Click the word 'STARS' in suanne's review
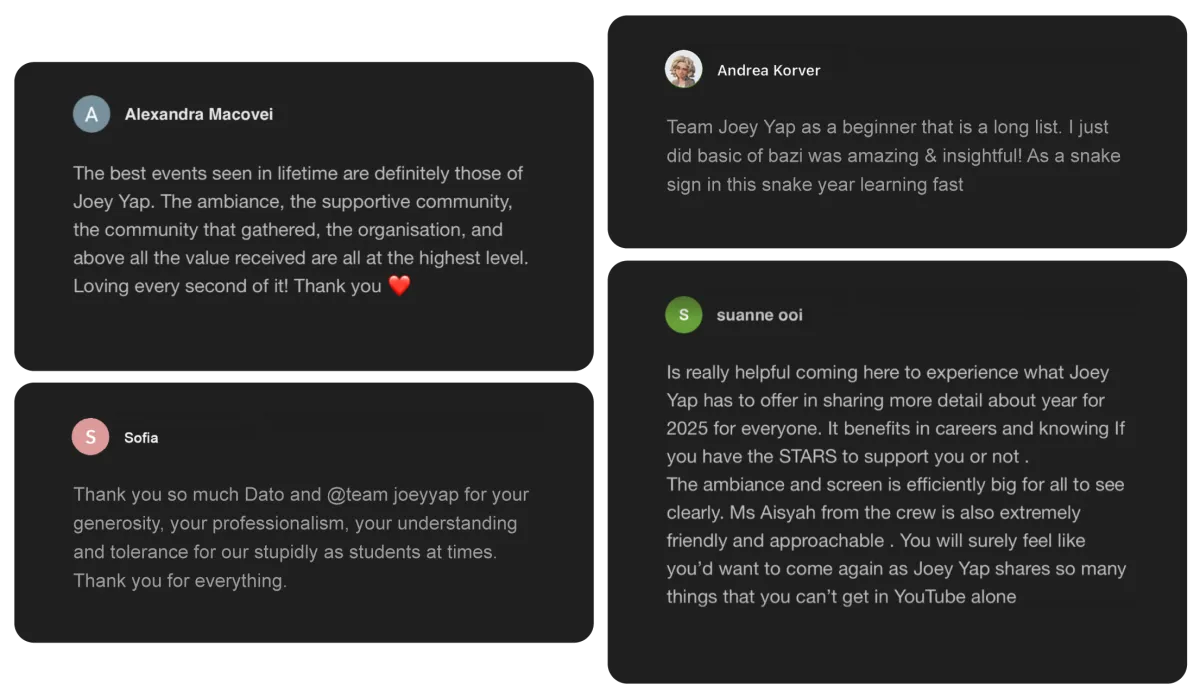The height and width of the screenshot is (698, 1200). click(x=805, y=457)
